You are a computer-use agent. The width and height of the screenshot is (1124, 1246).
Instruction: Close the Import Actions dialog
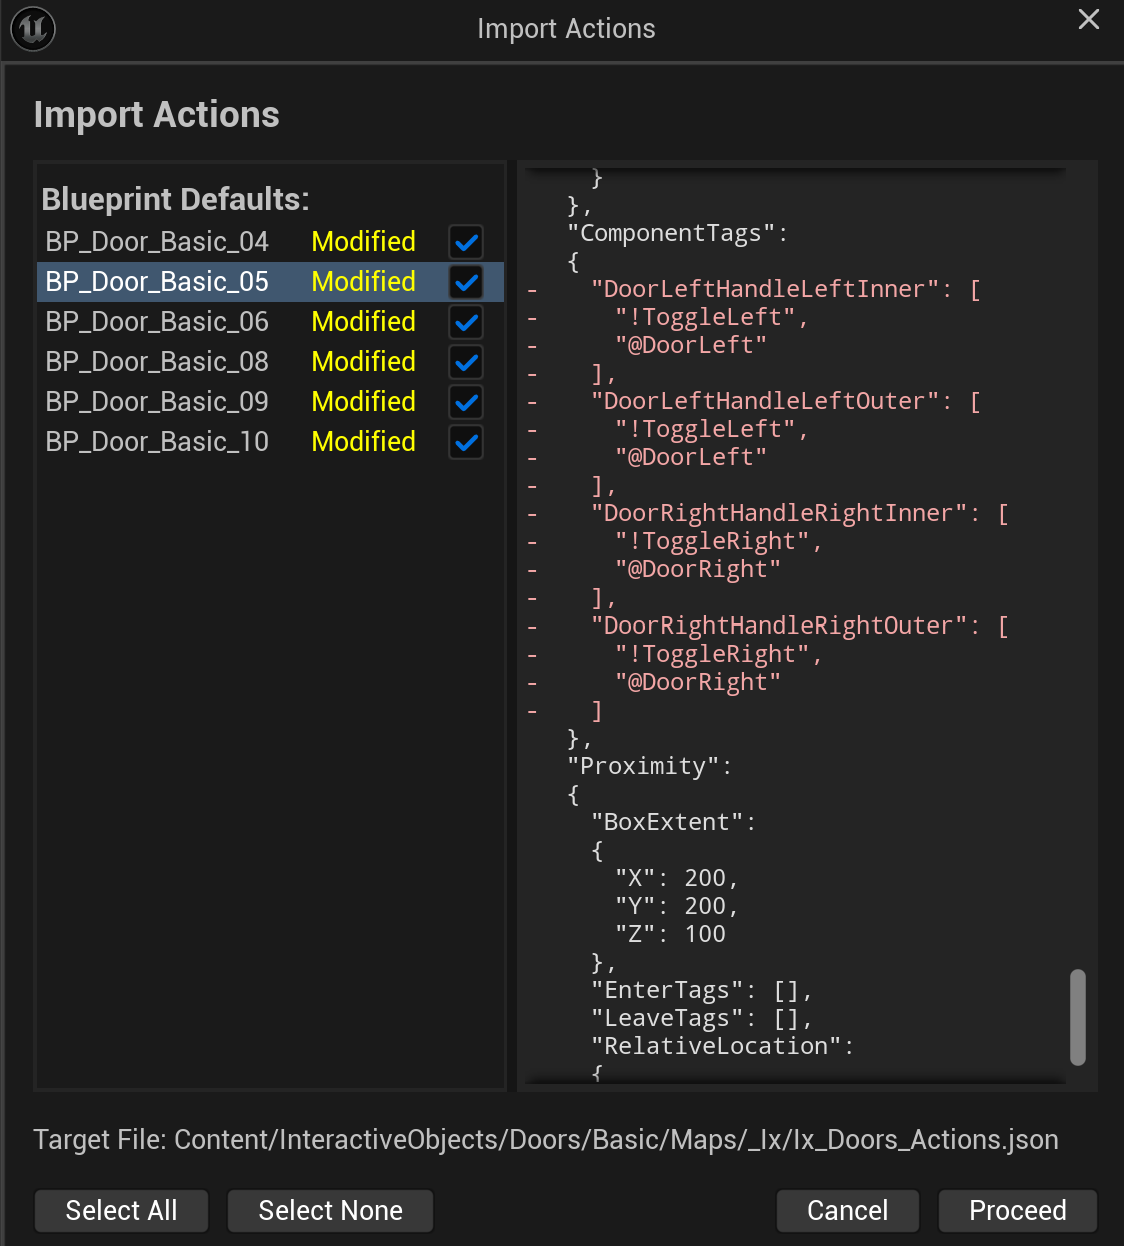[1089, 19]
